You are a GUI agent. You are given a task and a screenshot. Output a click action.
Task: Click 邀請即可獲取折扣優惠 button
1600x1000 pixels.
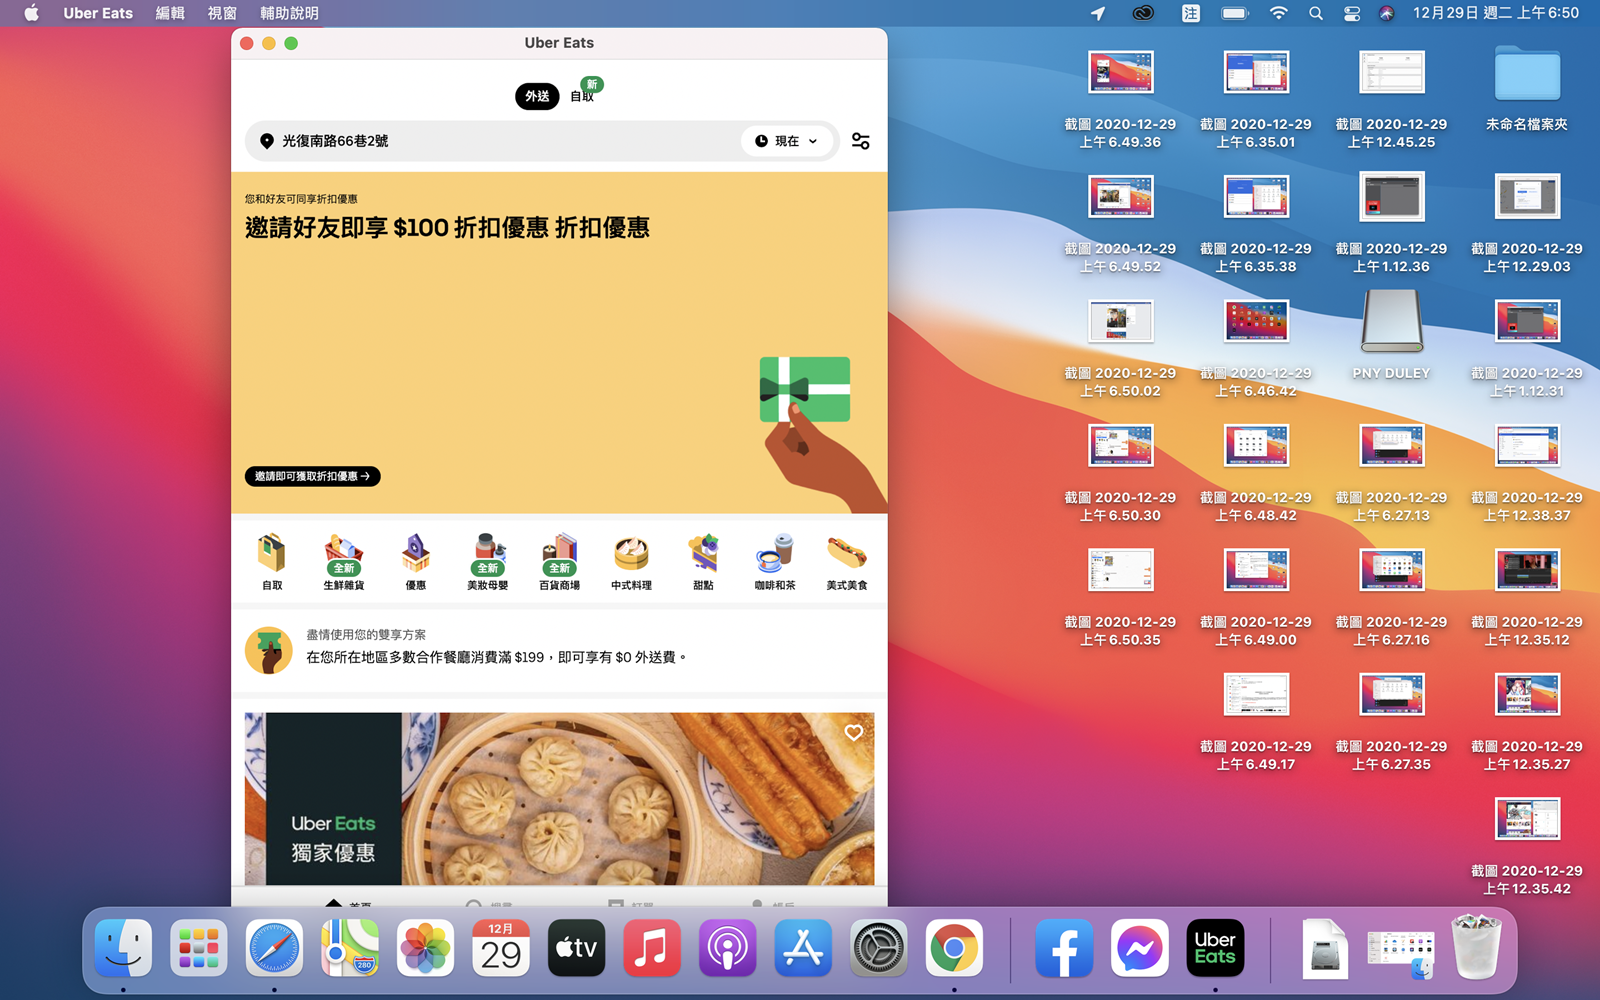pyautogui.click(x=311, y=477)
